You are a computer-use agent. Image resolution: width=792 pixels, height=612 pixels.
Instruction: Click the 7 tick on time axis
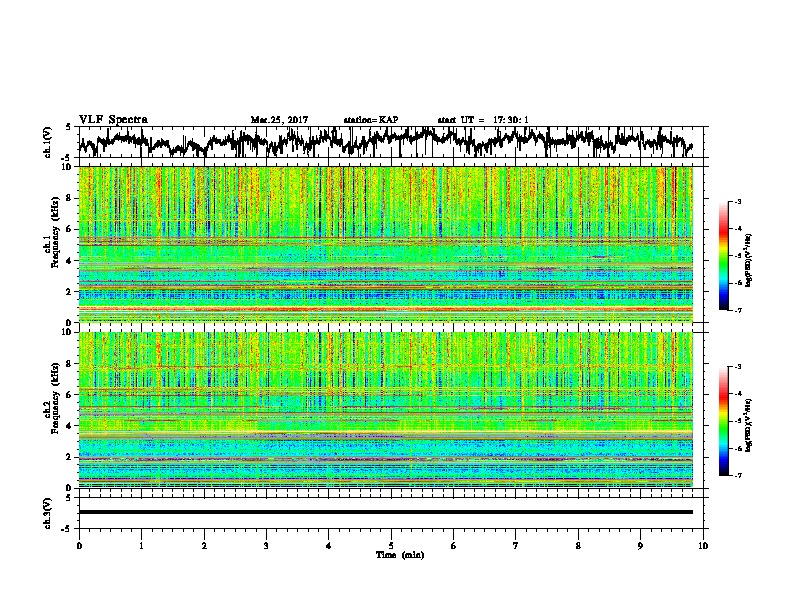tap(516, 546)
